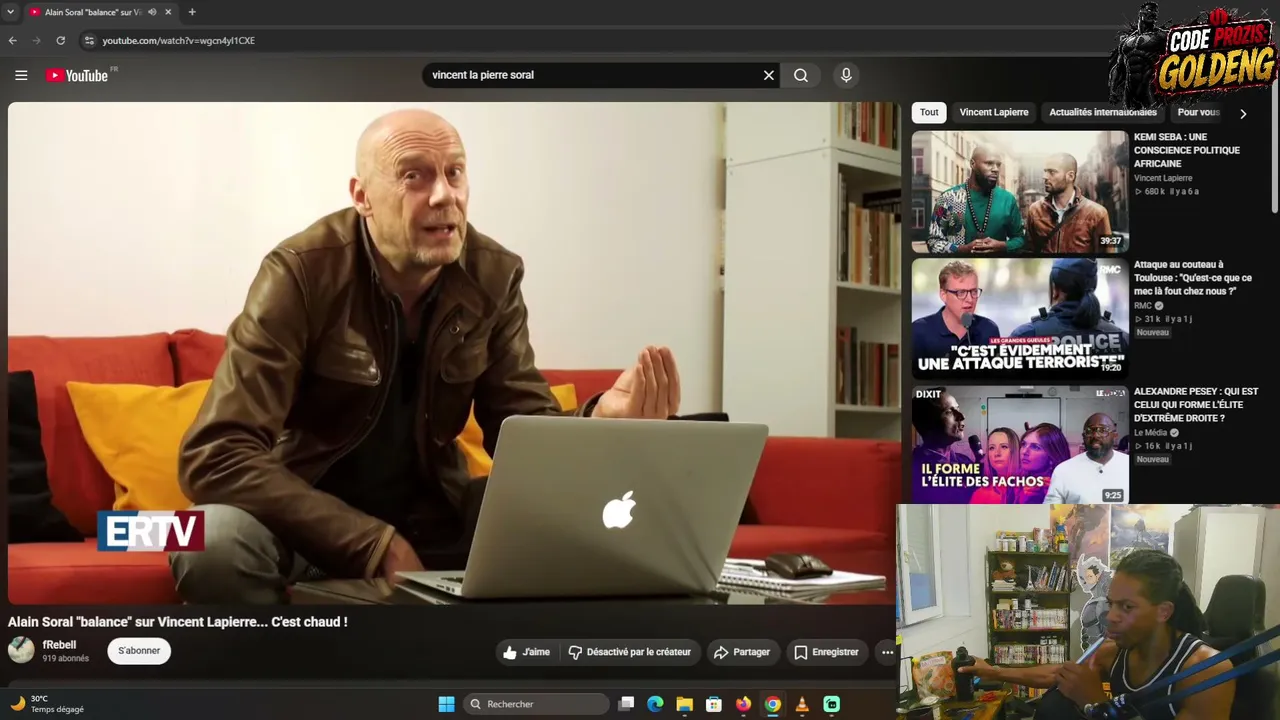Open the green app on the taskbar
The width and height of the screenshot is (1280, 720).
pos(831,704)
